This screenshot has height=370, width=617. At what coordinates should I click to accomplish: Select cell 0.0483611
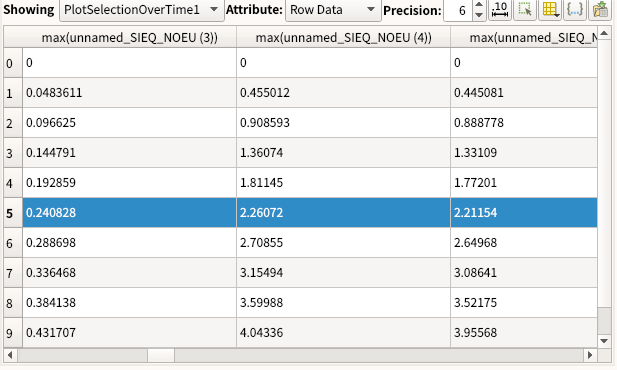pos(129,93)
